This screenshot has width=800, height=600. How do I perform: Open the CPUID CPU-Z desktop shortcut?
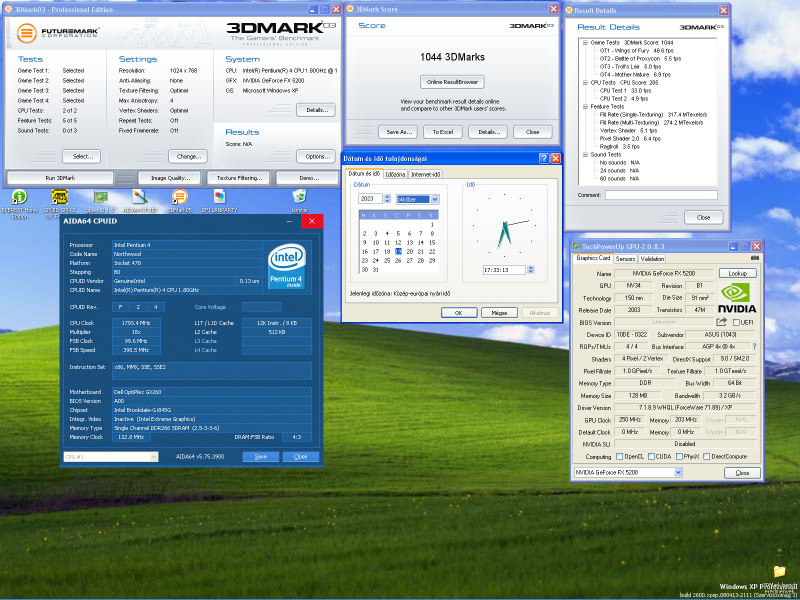pos(60,197)
